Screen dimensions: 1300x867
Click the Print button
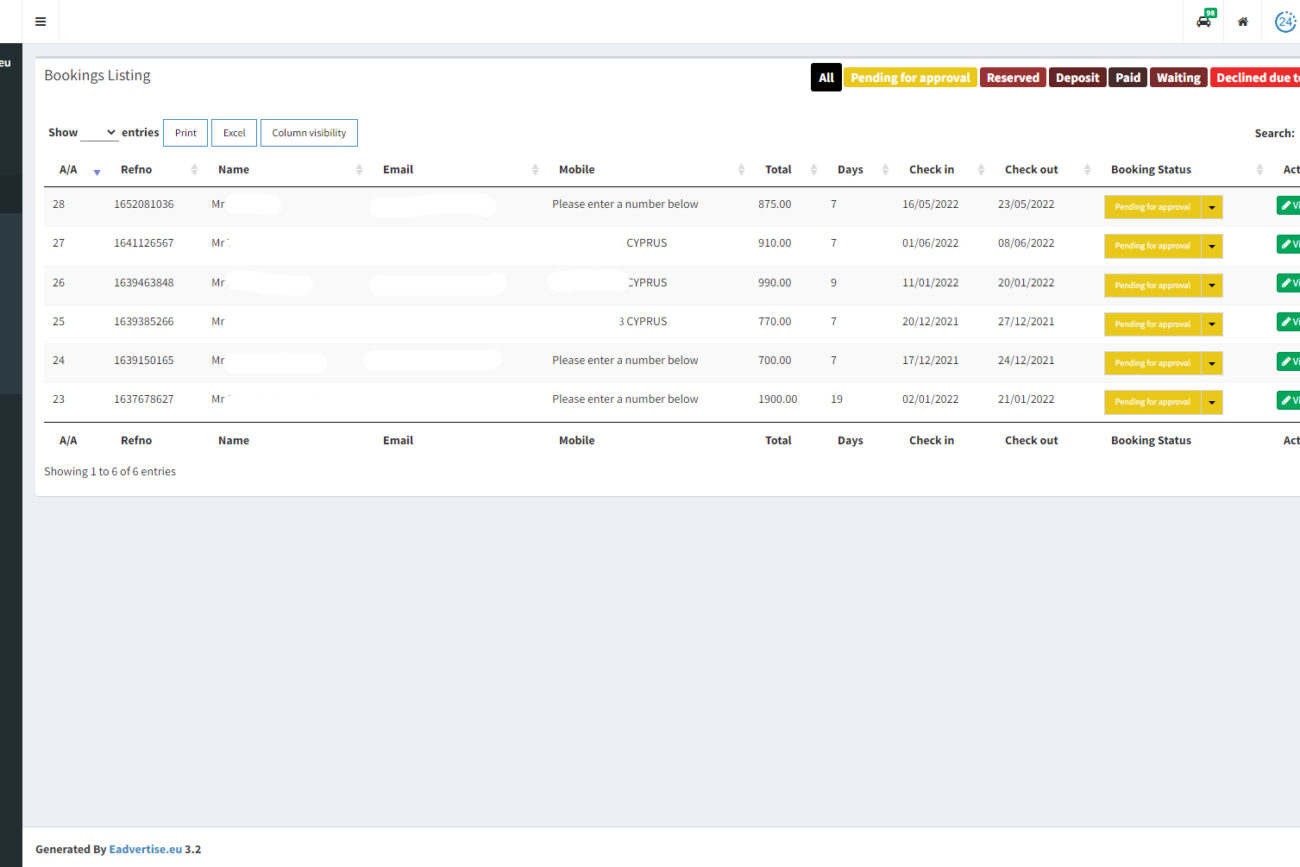185,133
